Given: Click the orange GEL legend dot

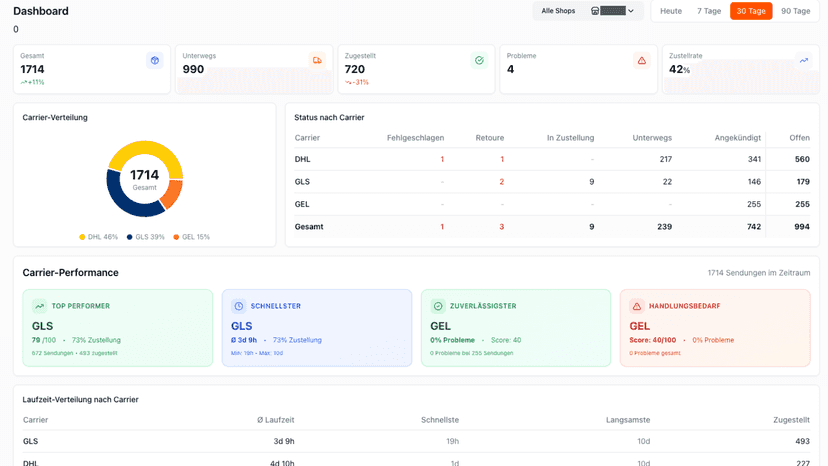Looking at the screenshot, I should pos(176,237).
